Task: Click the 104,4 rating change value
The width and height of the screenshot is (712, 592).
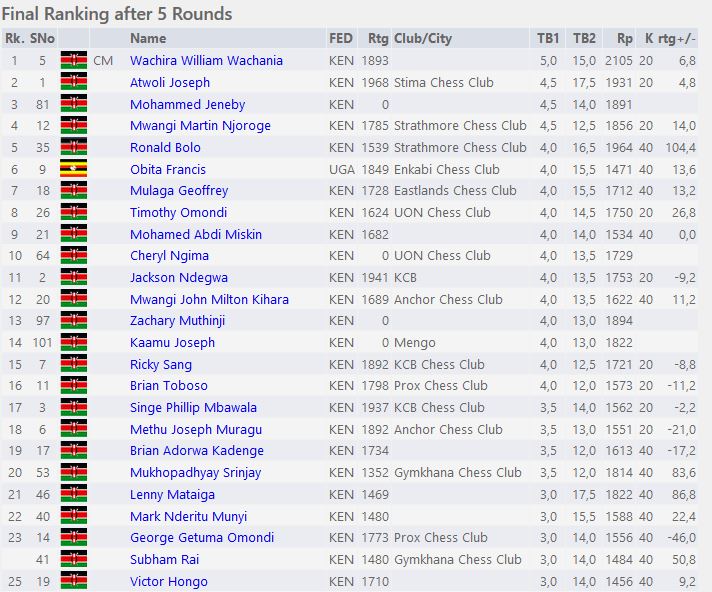Action: (x=680, y=148)
